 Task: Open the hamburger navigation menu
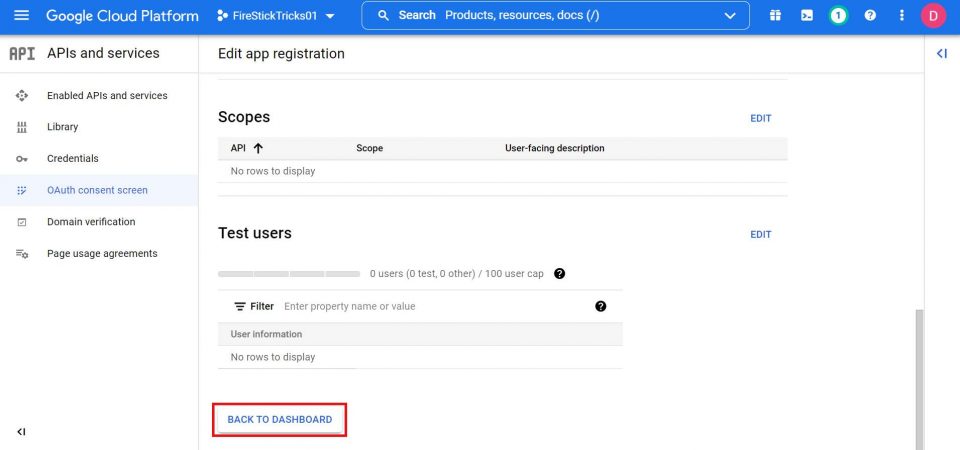[22, 16]
